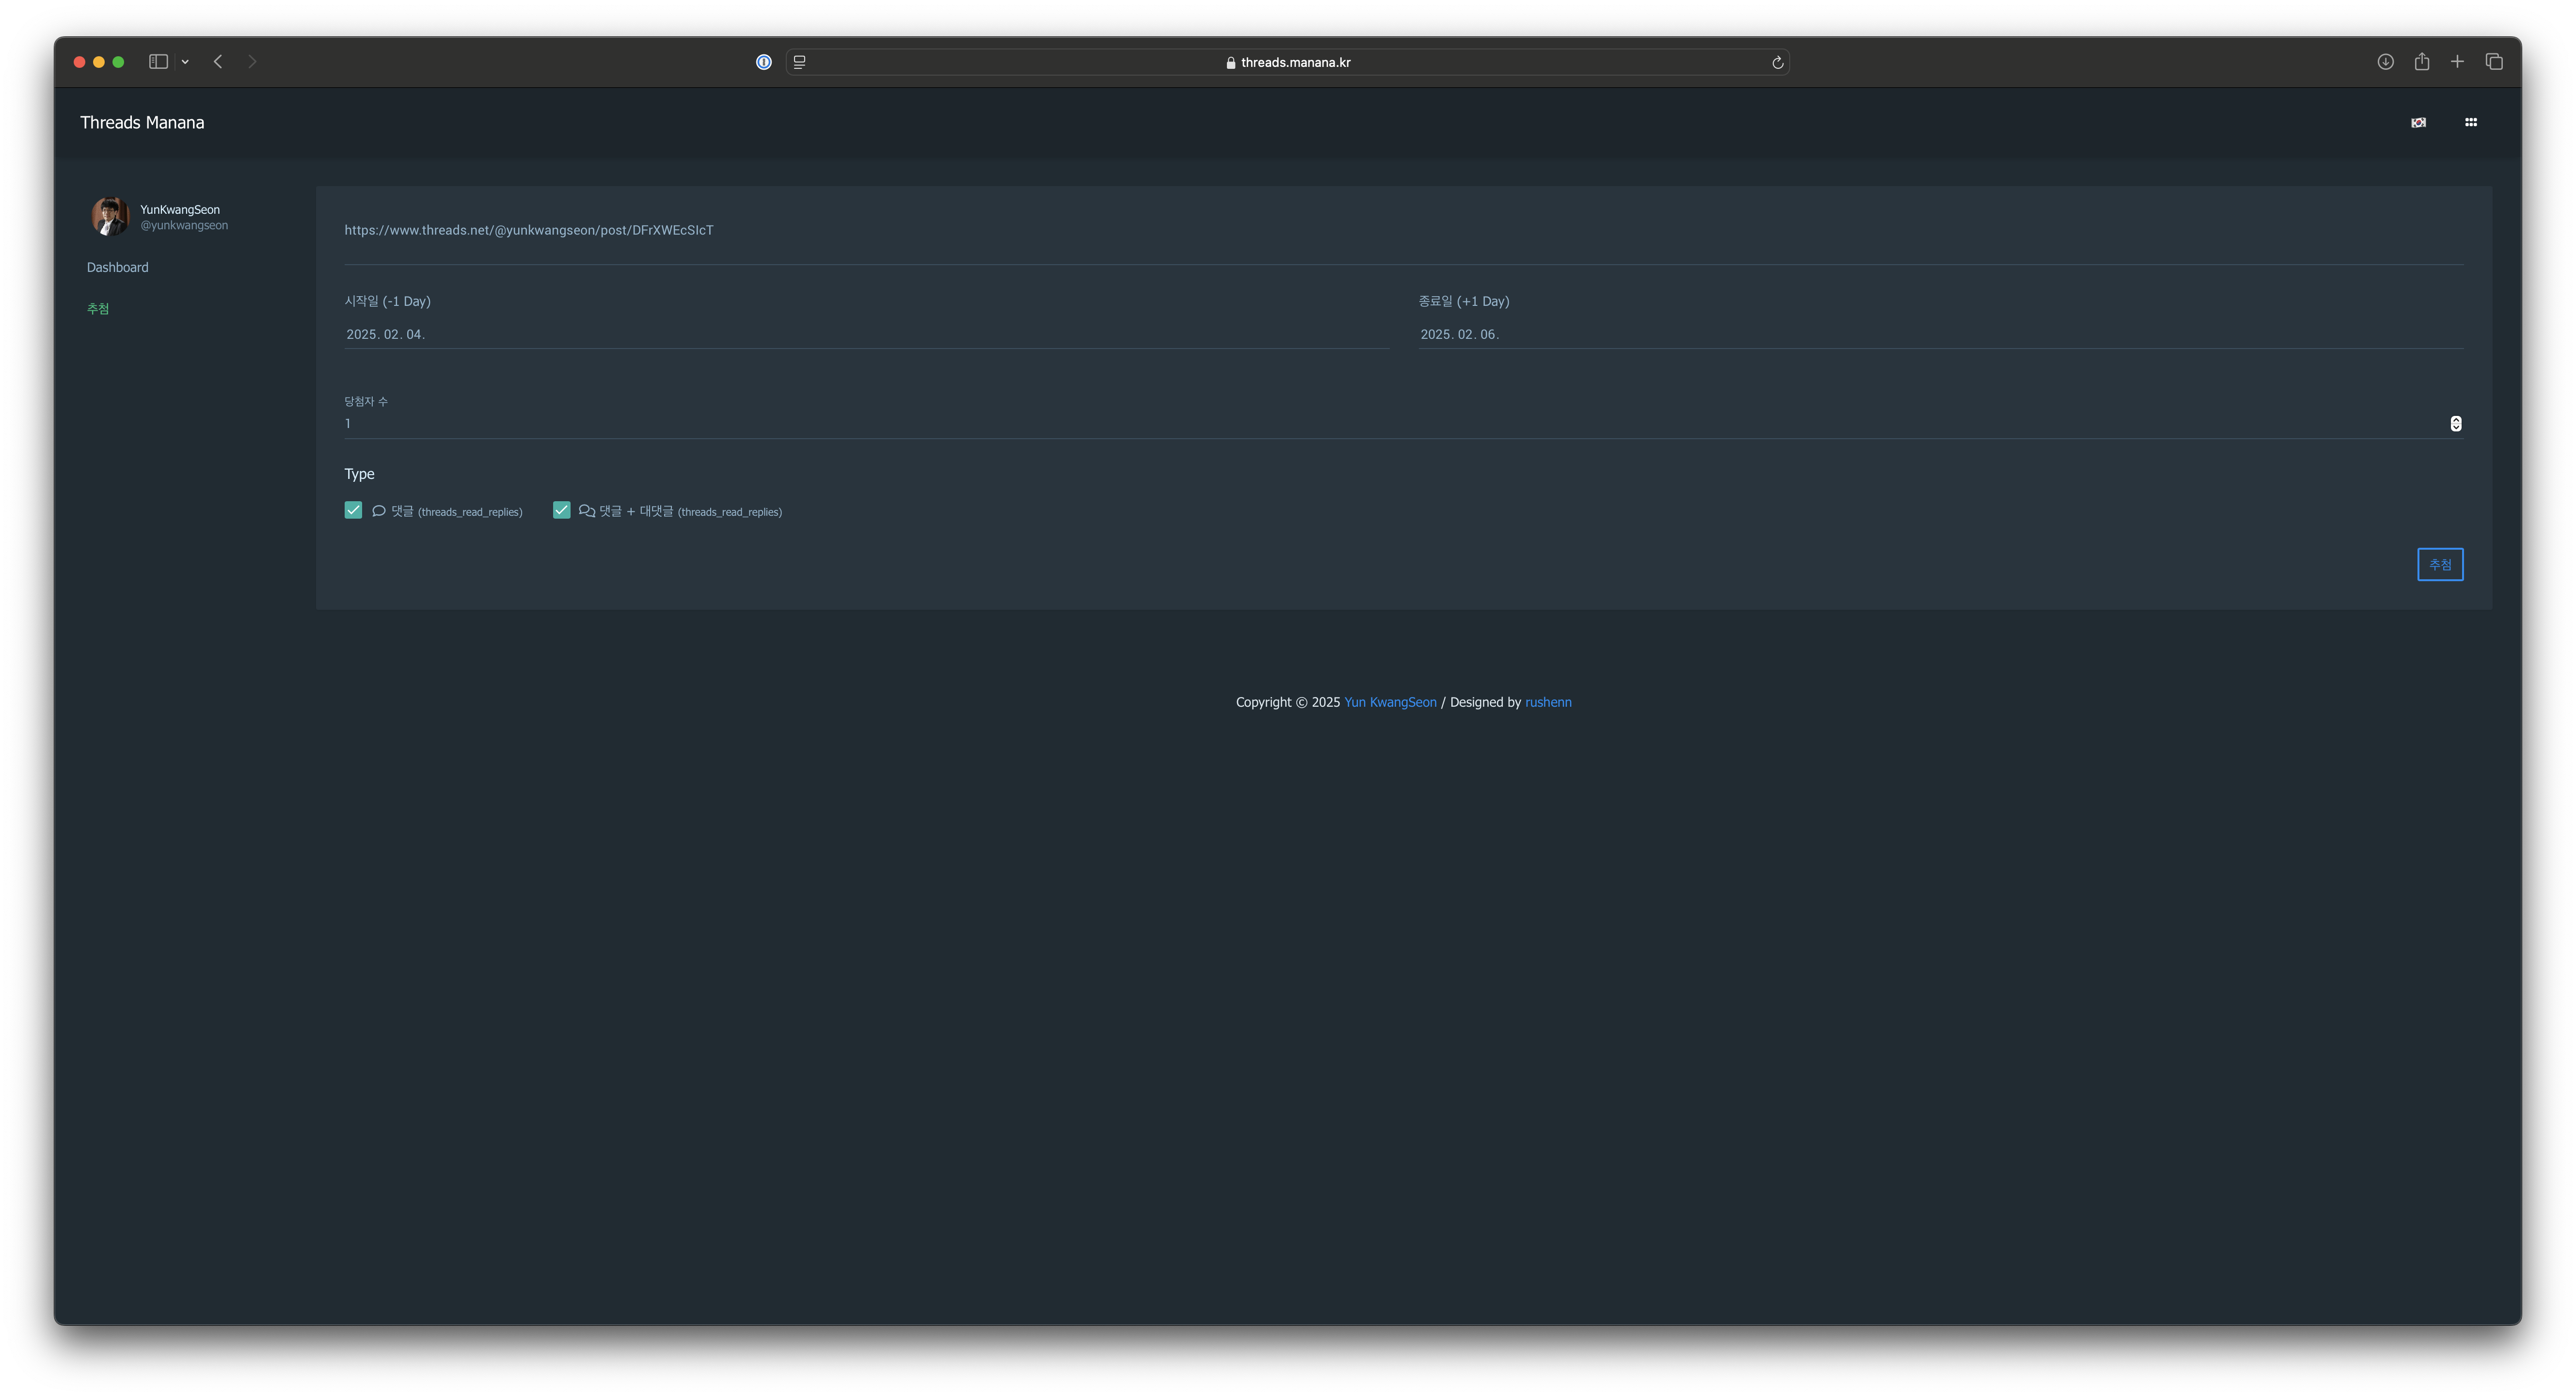Go back with Safari back arrow

(218, 62)
